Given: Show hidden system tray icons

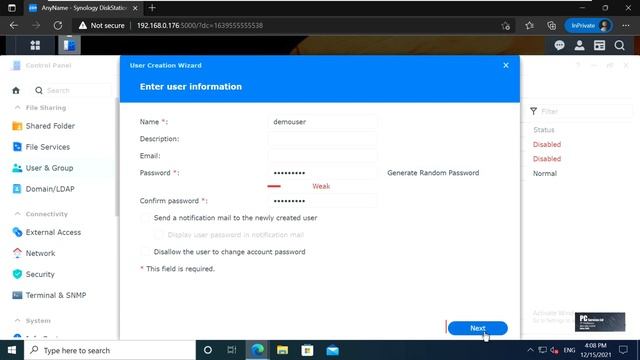Looking at the screenshot, I should [530, 350].
